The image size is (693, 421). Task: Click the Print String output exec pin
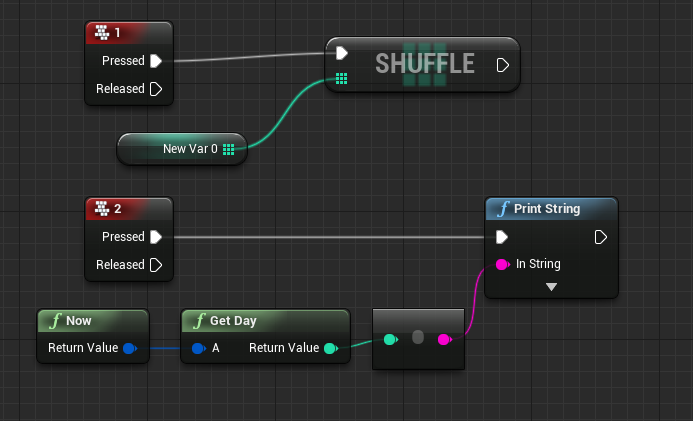(600, 237)
